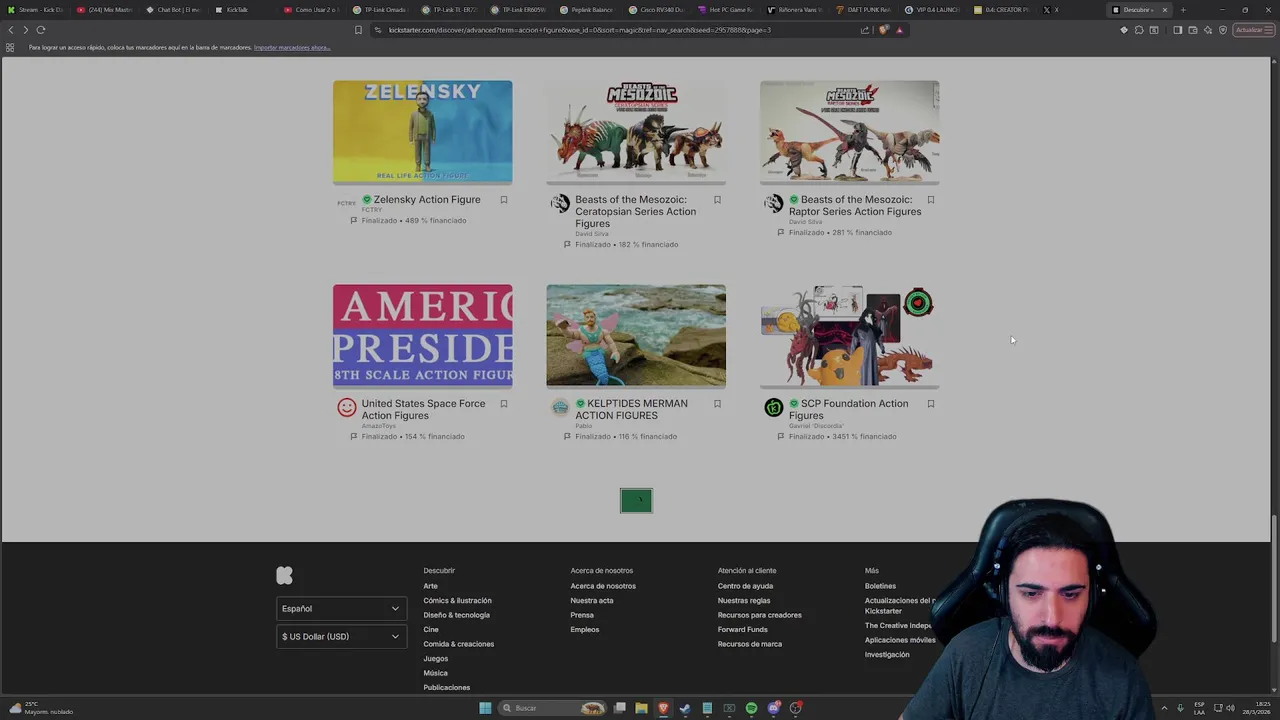Switch to Hot PC Game tab
The height and width of the screenshot is (720, 1280).
725,10
